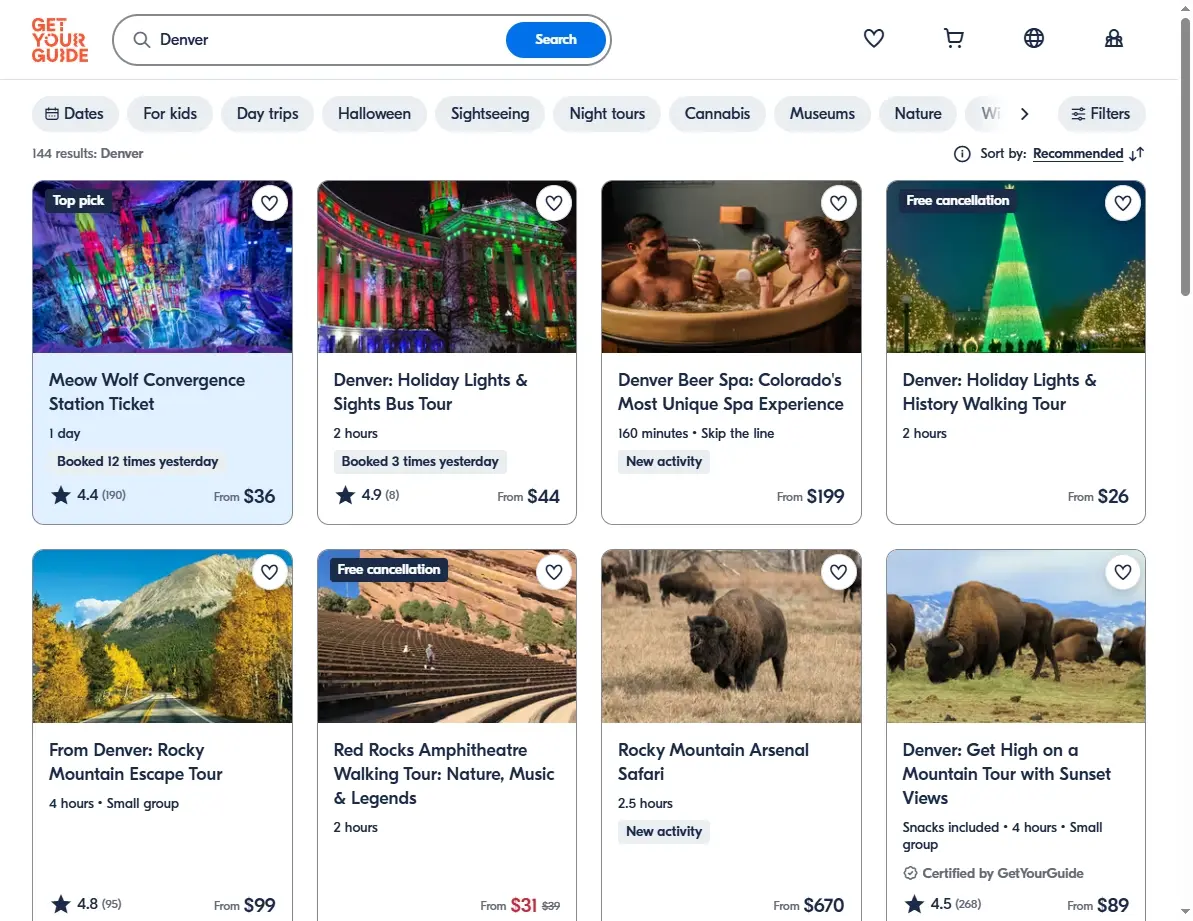The width and height of the screenshot is (1193, 921).
Task: Open Denver Beer Spa title link
Action: point(730,392)
